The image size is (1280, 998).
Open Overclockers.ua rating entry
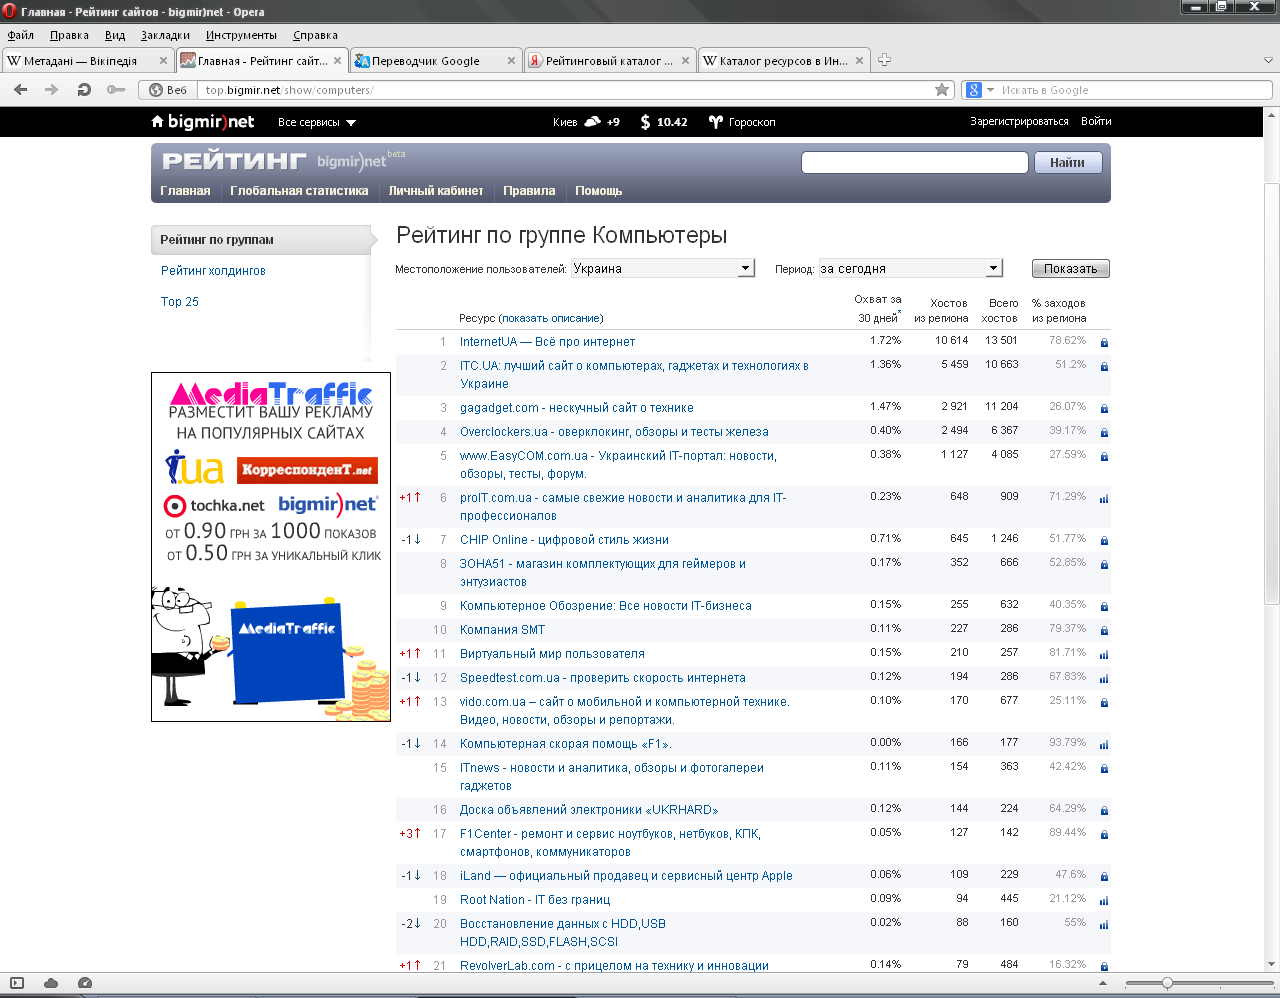tap(614, 432)
